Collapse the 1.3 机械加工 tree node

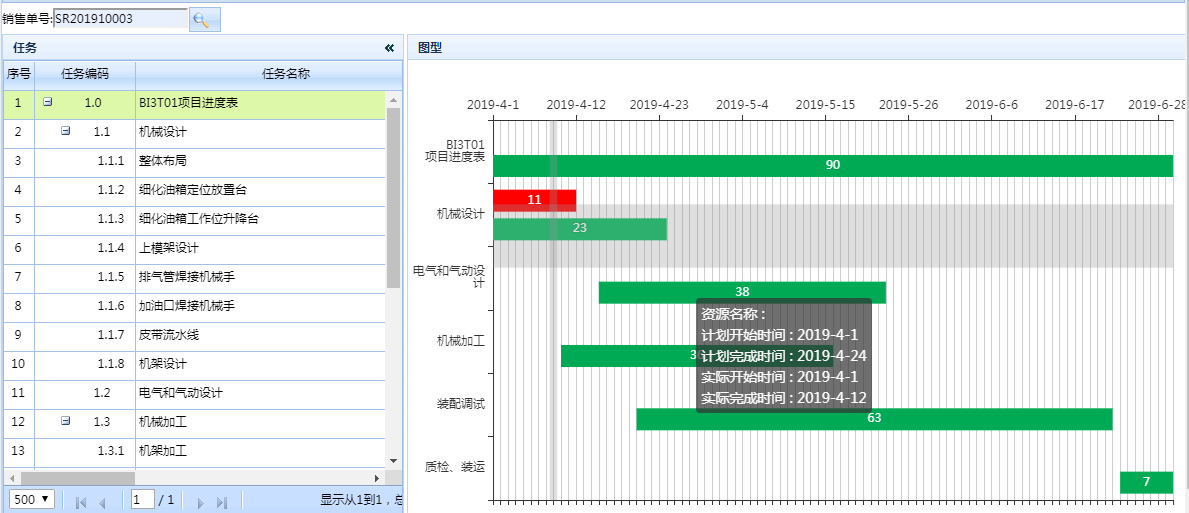click(x=65, y=421)
